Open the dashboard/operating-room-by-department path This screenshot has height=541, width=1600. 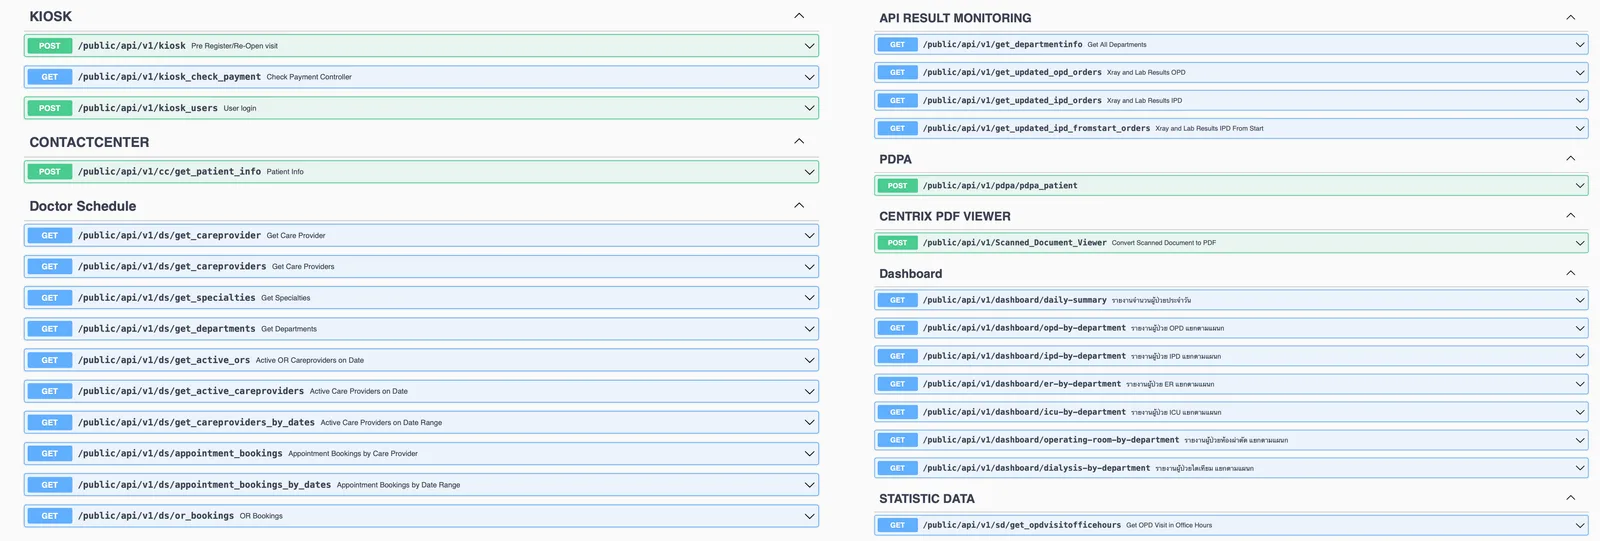coord(1051,440)
